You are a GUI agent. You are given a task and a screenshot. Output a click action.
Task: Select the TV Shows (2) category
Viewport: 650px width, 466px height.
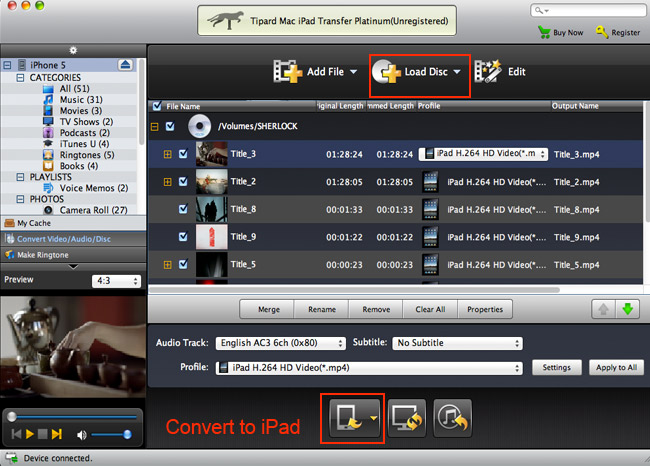86,122
